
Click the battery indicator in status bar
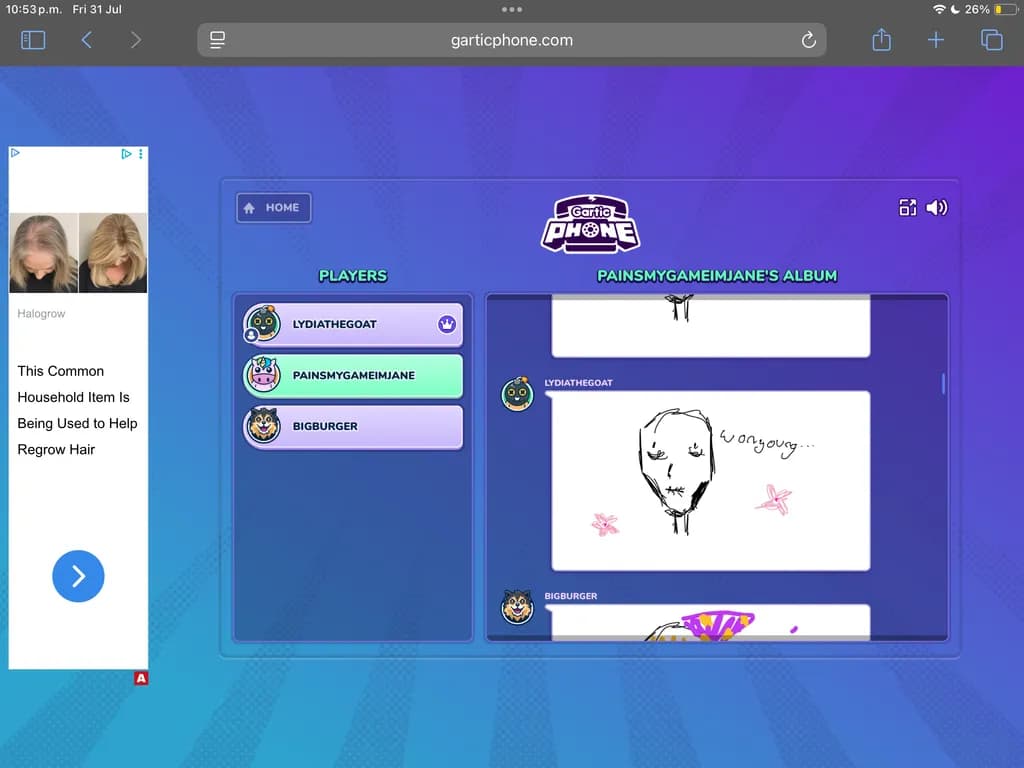tap(1006, 9)
